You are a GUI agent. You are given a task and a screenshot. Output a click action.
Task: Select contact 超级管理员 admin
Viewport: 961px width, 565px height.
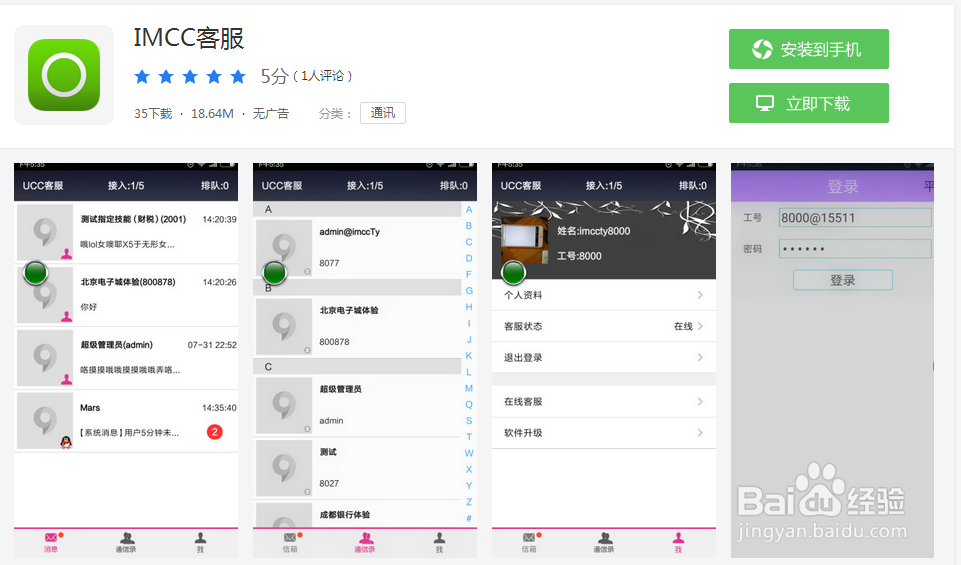click(357, 405)
